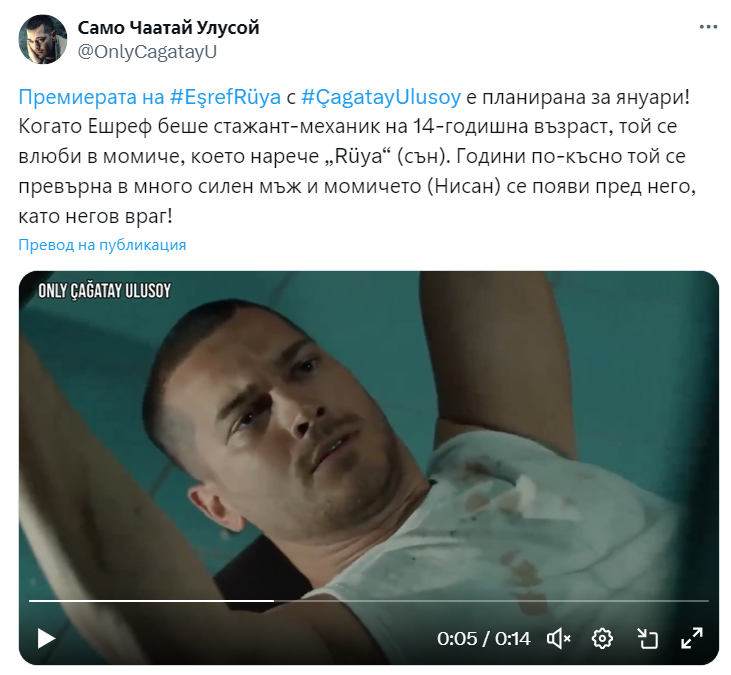Seek near the end of the video progress bar
The height and width of the screenshot is (675, 731).
point(695,601)
